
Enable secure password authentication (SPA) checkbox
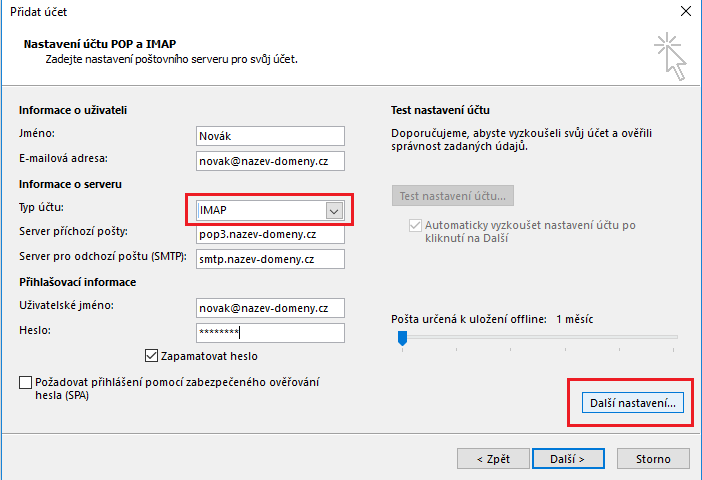24,382
